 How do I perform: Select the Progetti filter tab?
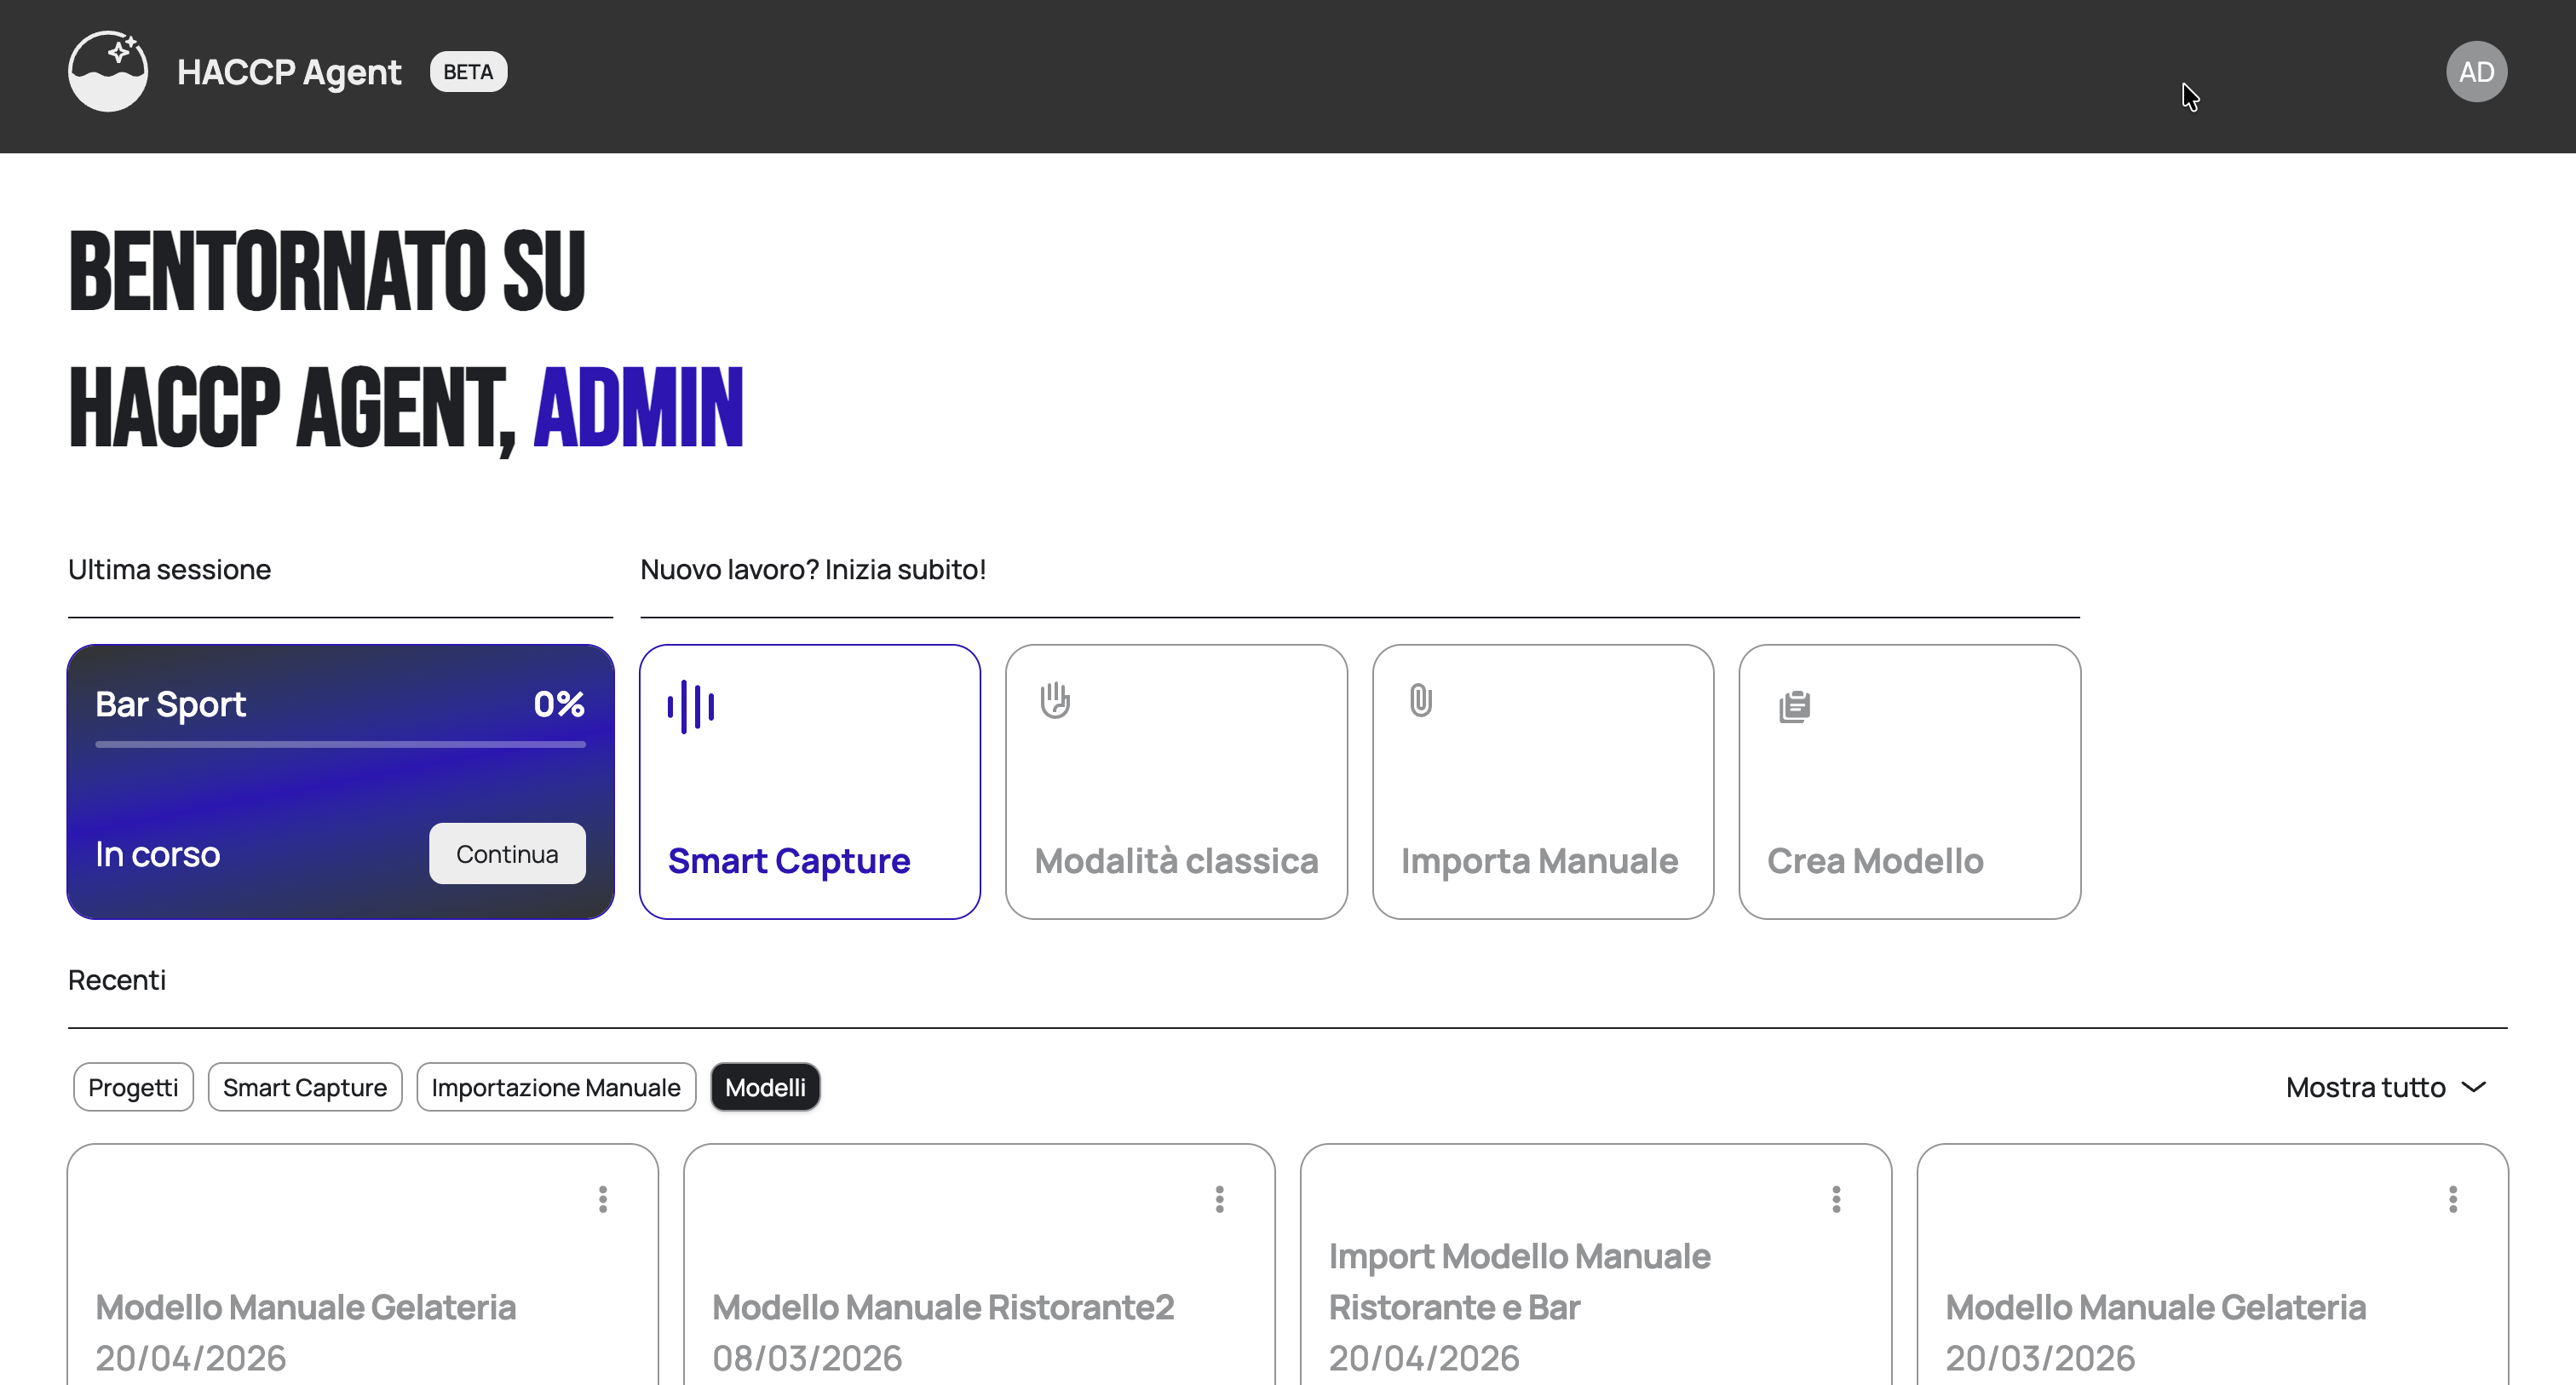(x=133, y=1087)
